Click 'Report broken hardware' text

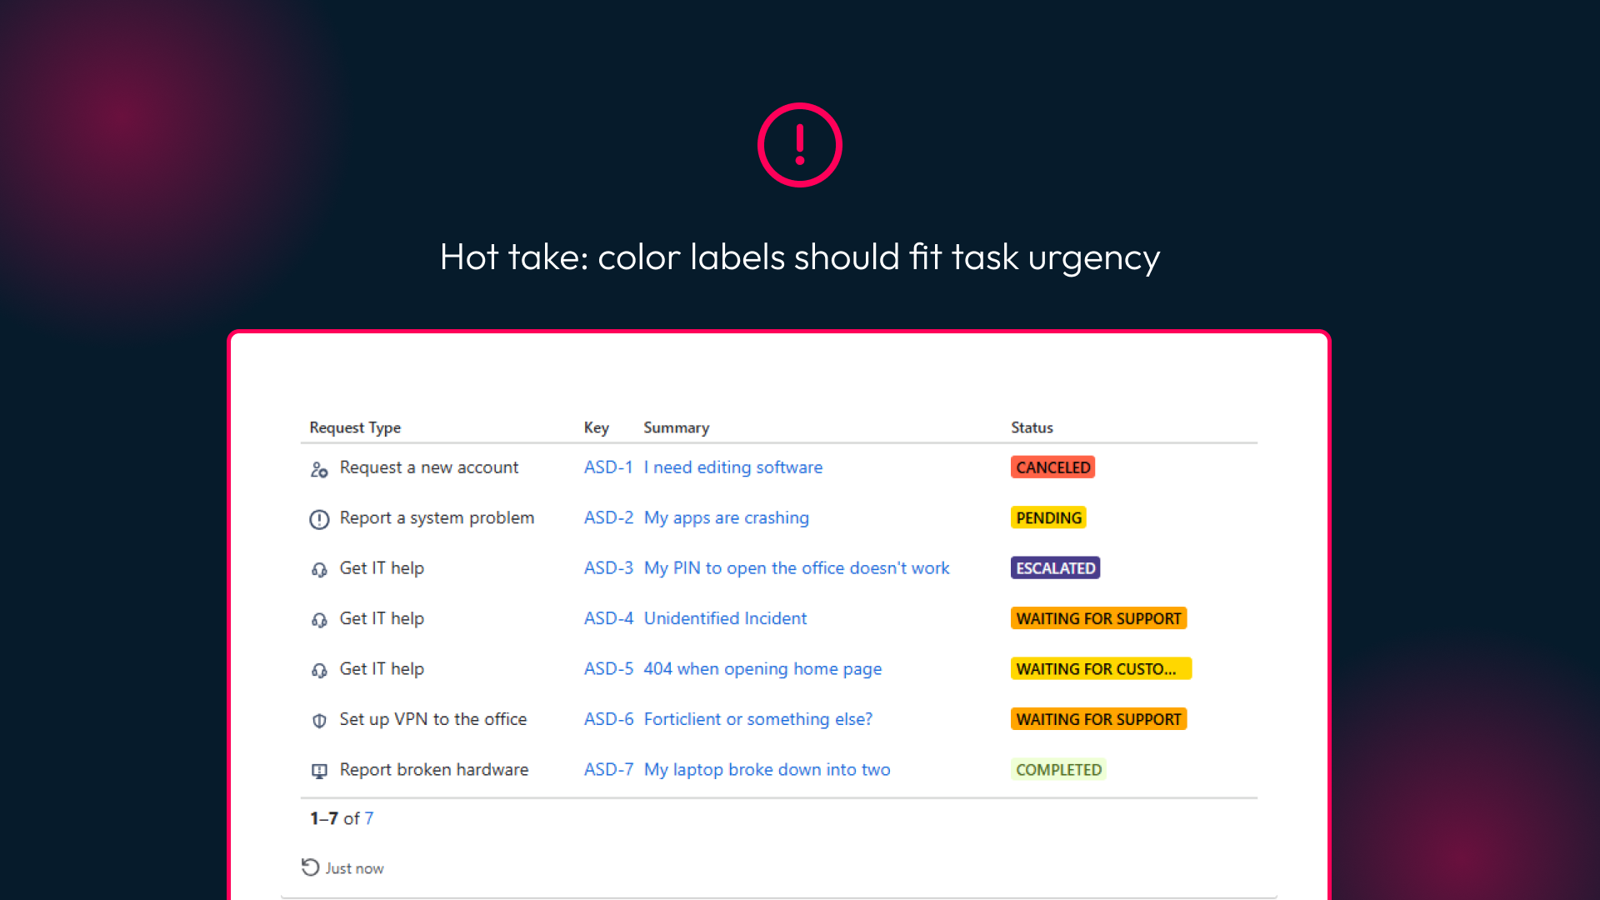point(434,770)
